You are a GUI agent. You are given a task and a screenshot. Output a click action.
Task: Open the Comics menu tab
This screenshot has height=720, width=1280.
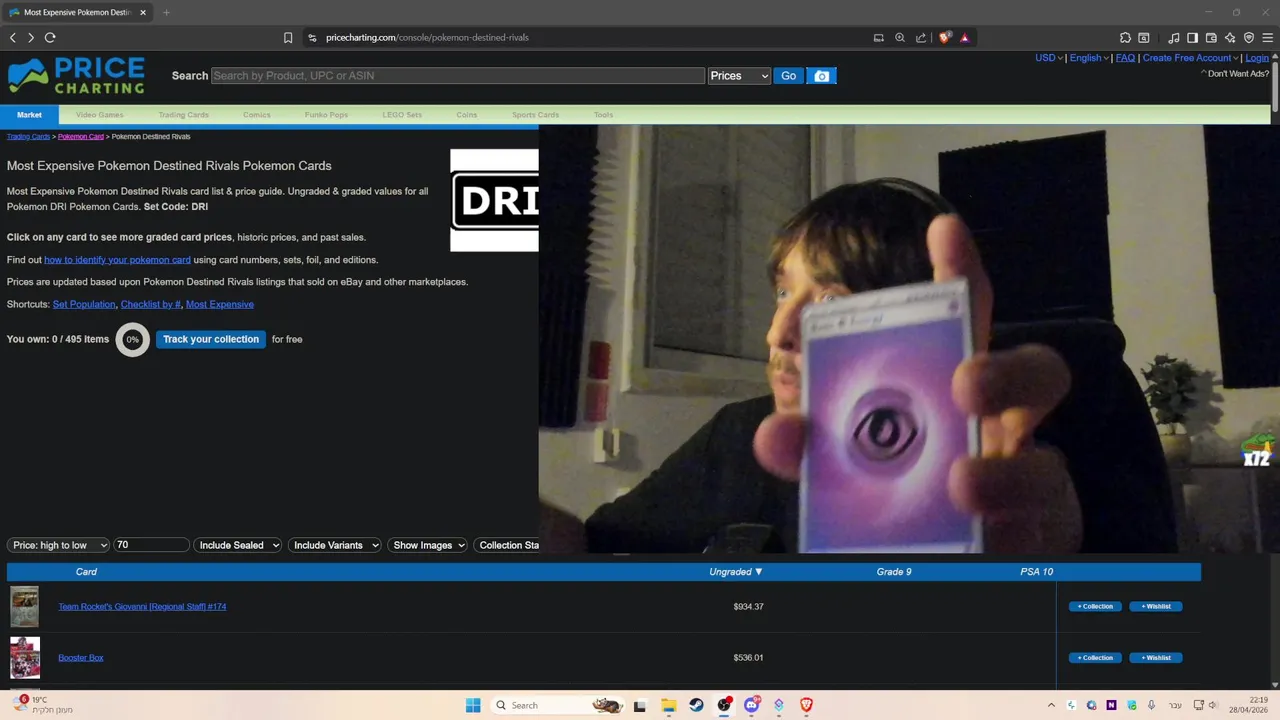(256, 115)
